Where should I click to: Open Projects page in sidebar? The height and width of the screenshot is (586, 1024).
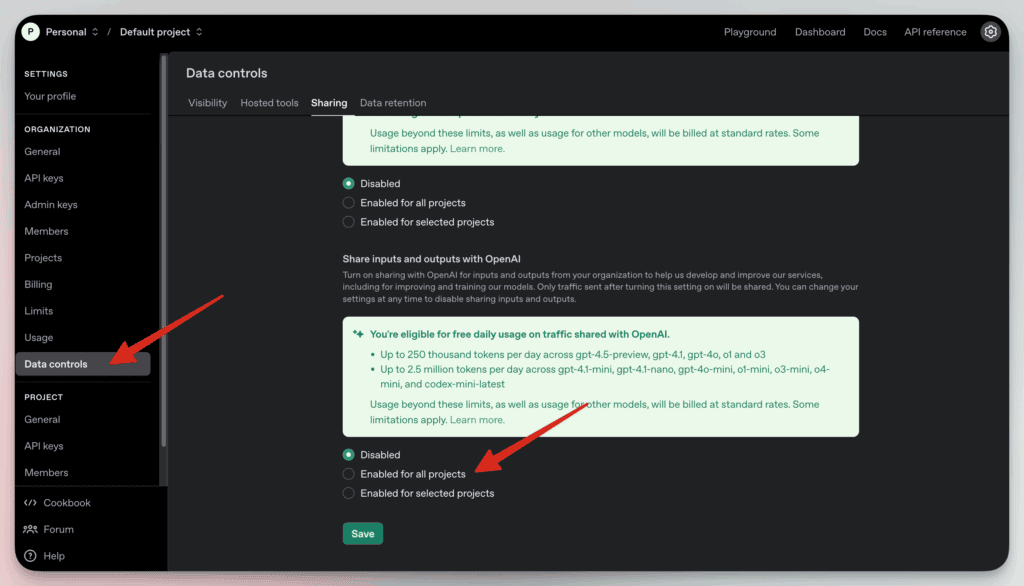click(x=43, y=258)
